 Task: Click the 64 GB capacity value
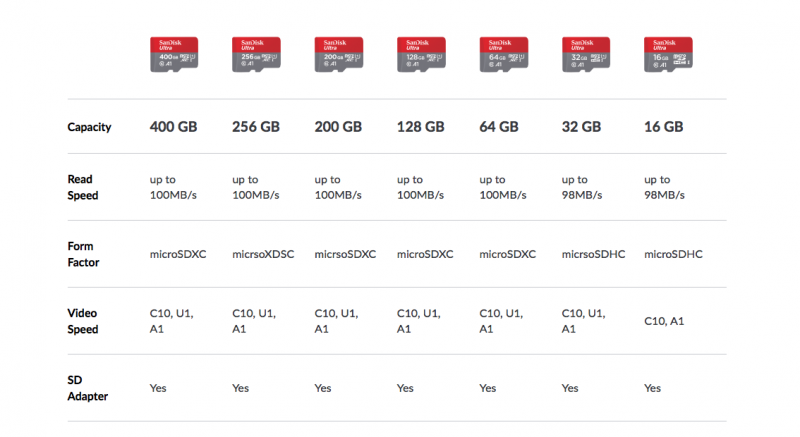(499, 126)
